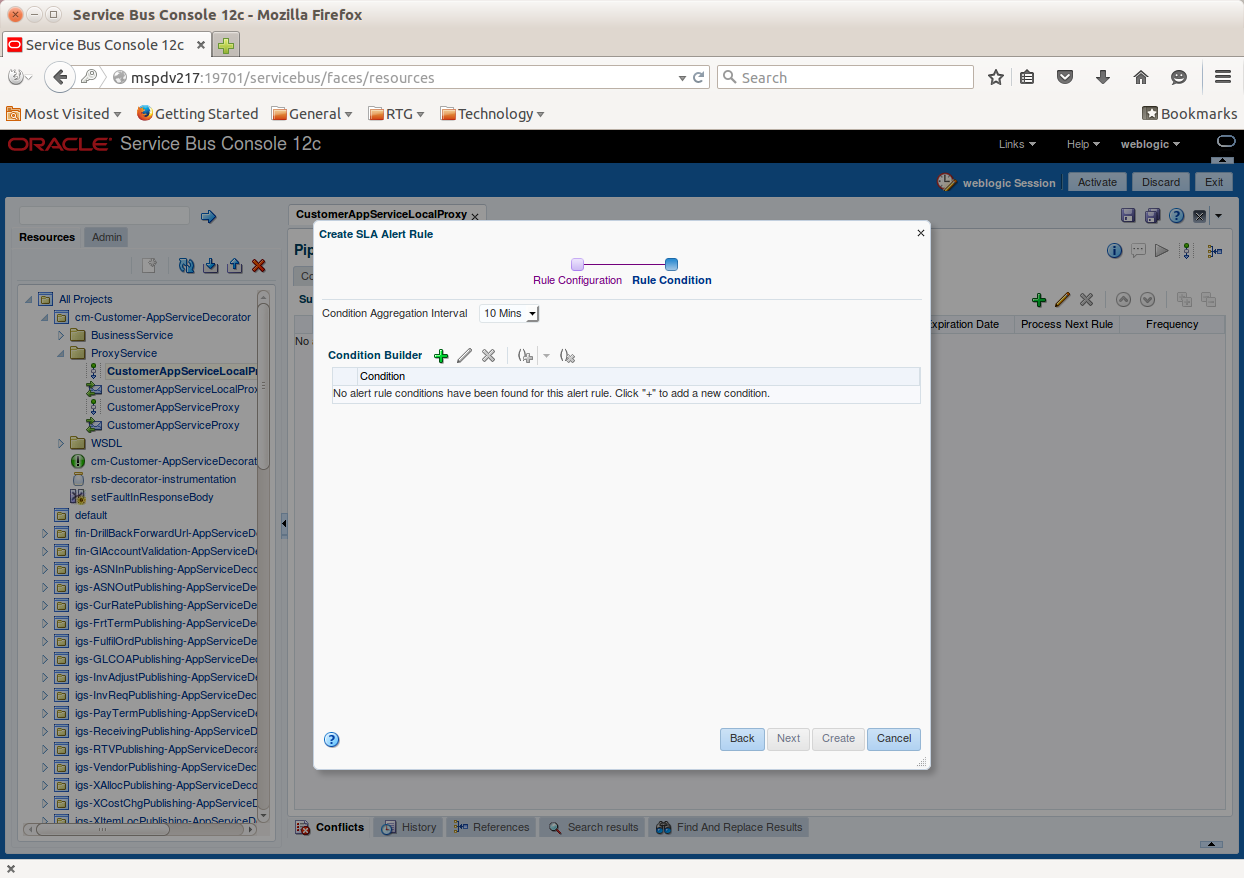
Task: Open the Help menu in Oracle header
Action: coord(1083,144)
